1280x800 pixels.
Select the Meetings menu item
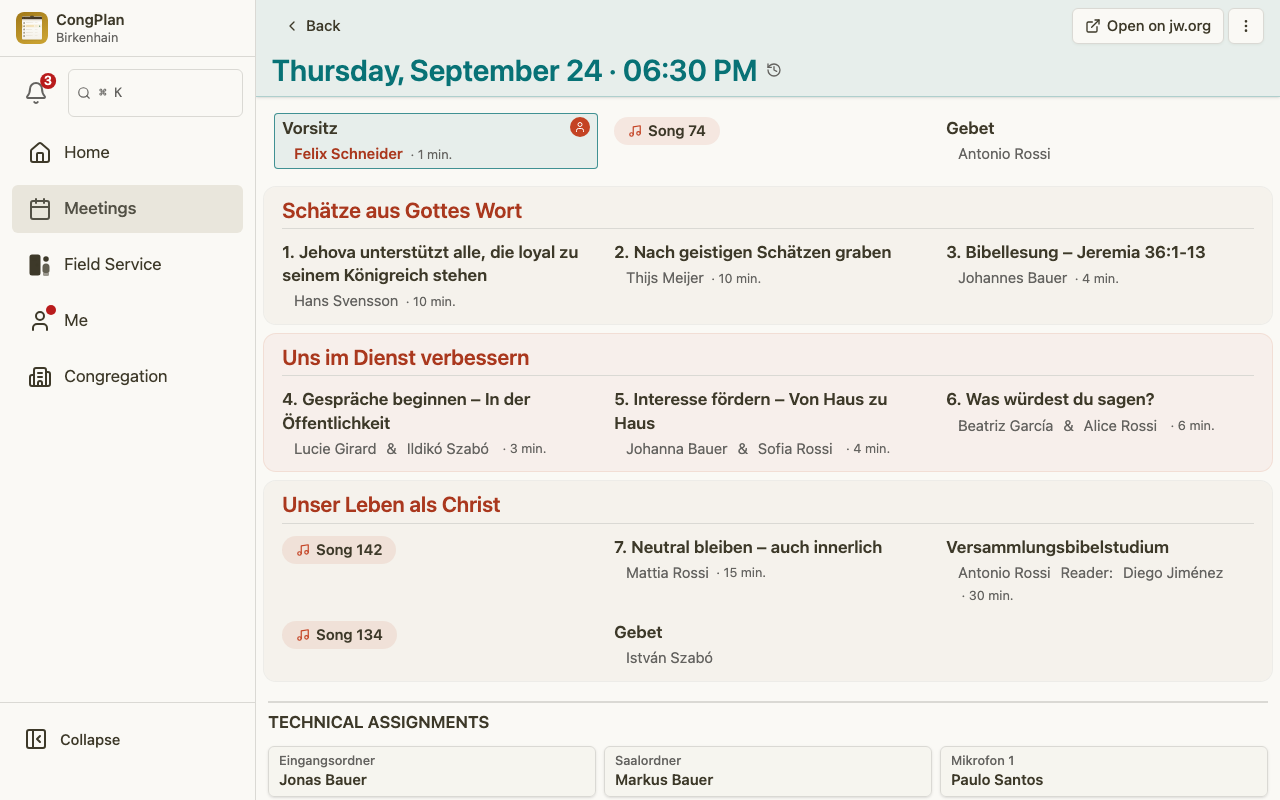pyautogui.click(x=128, y=208)
